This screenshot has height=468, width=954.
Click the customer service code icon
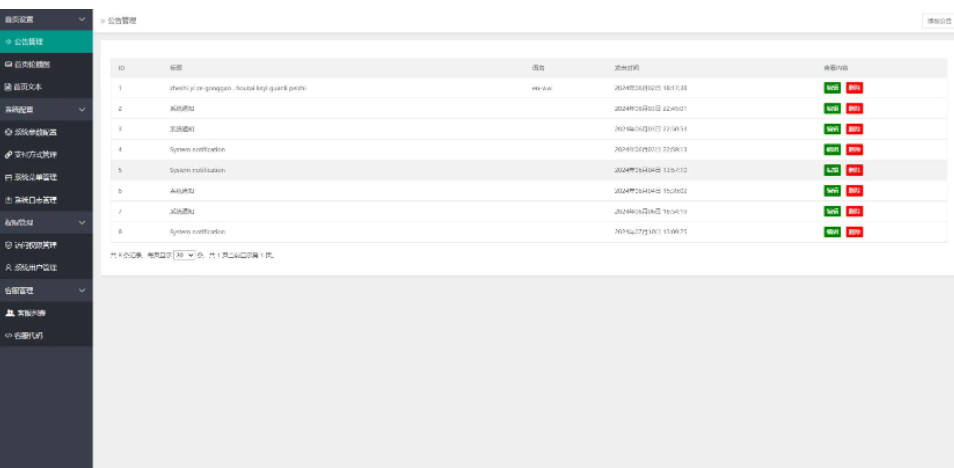tap(8, 335)
